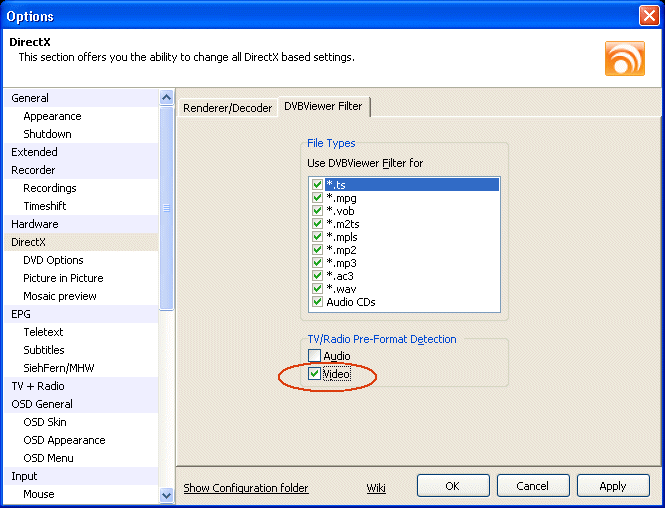Open the Show Configuration folder link
The width and height of the screenshot is (665, 508).
click(246, 488)
